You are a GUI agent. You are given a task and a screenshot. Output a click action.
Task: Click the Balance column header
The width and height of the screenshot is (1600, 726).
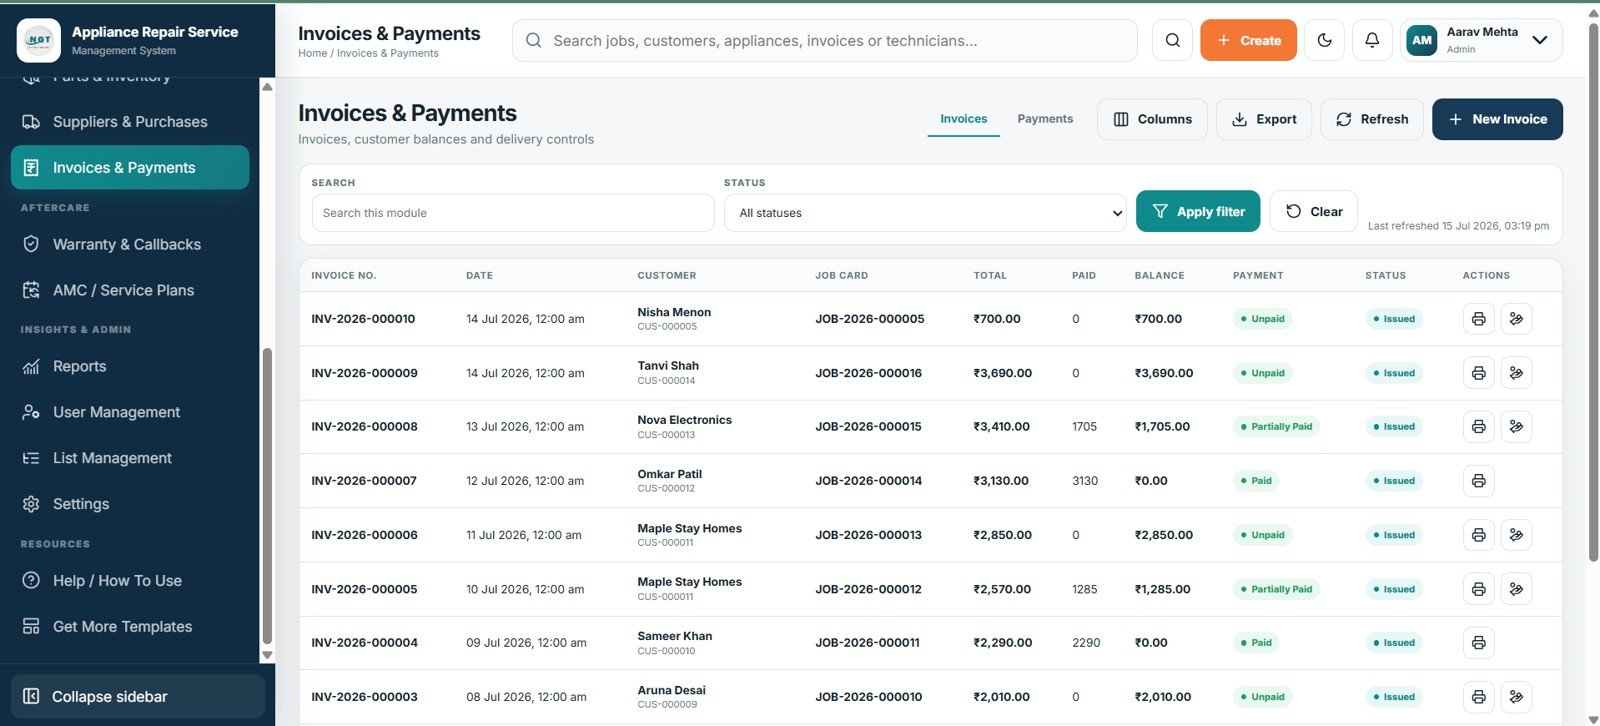point(1159,276)
